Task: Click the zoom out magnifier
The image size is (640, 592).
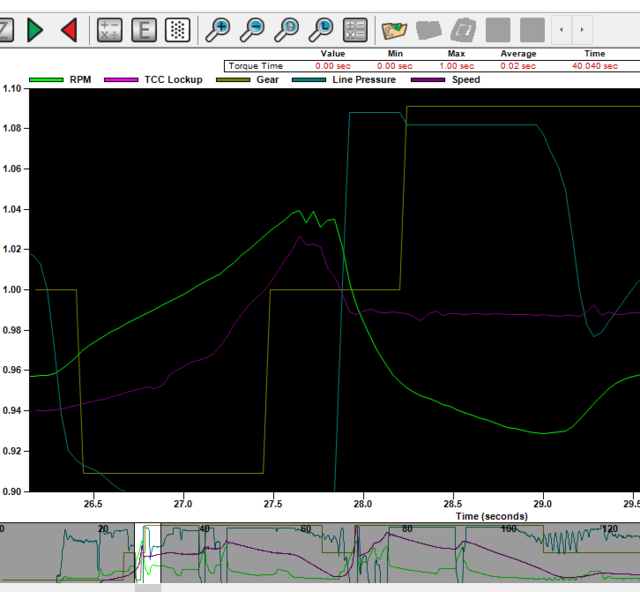Action: click(x=253, y=30)
